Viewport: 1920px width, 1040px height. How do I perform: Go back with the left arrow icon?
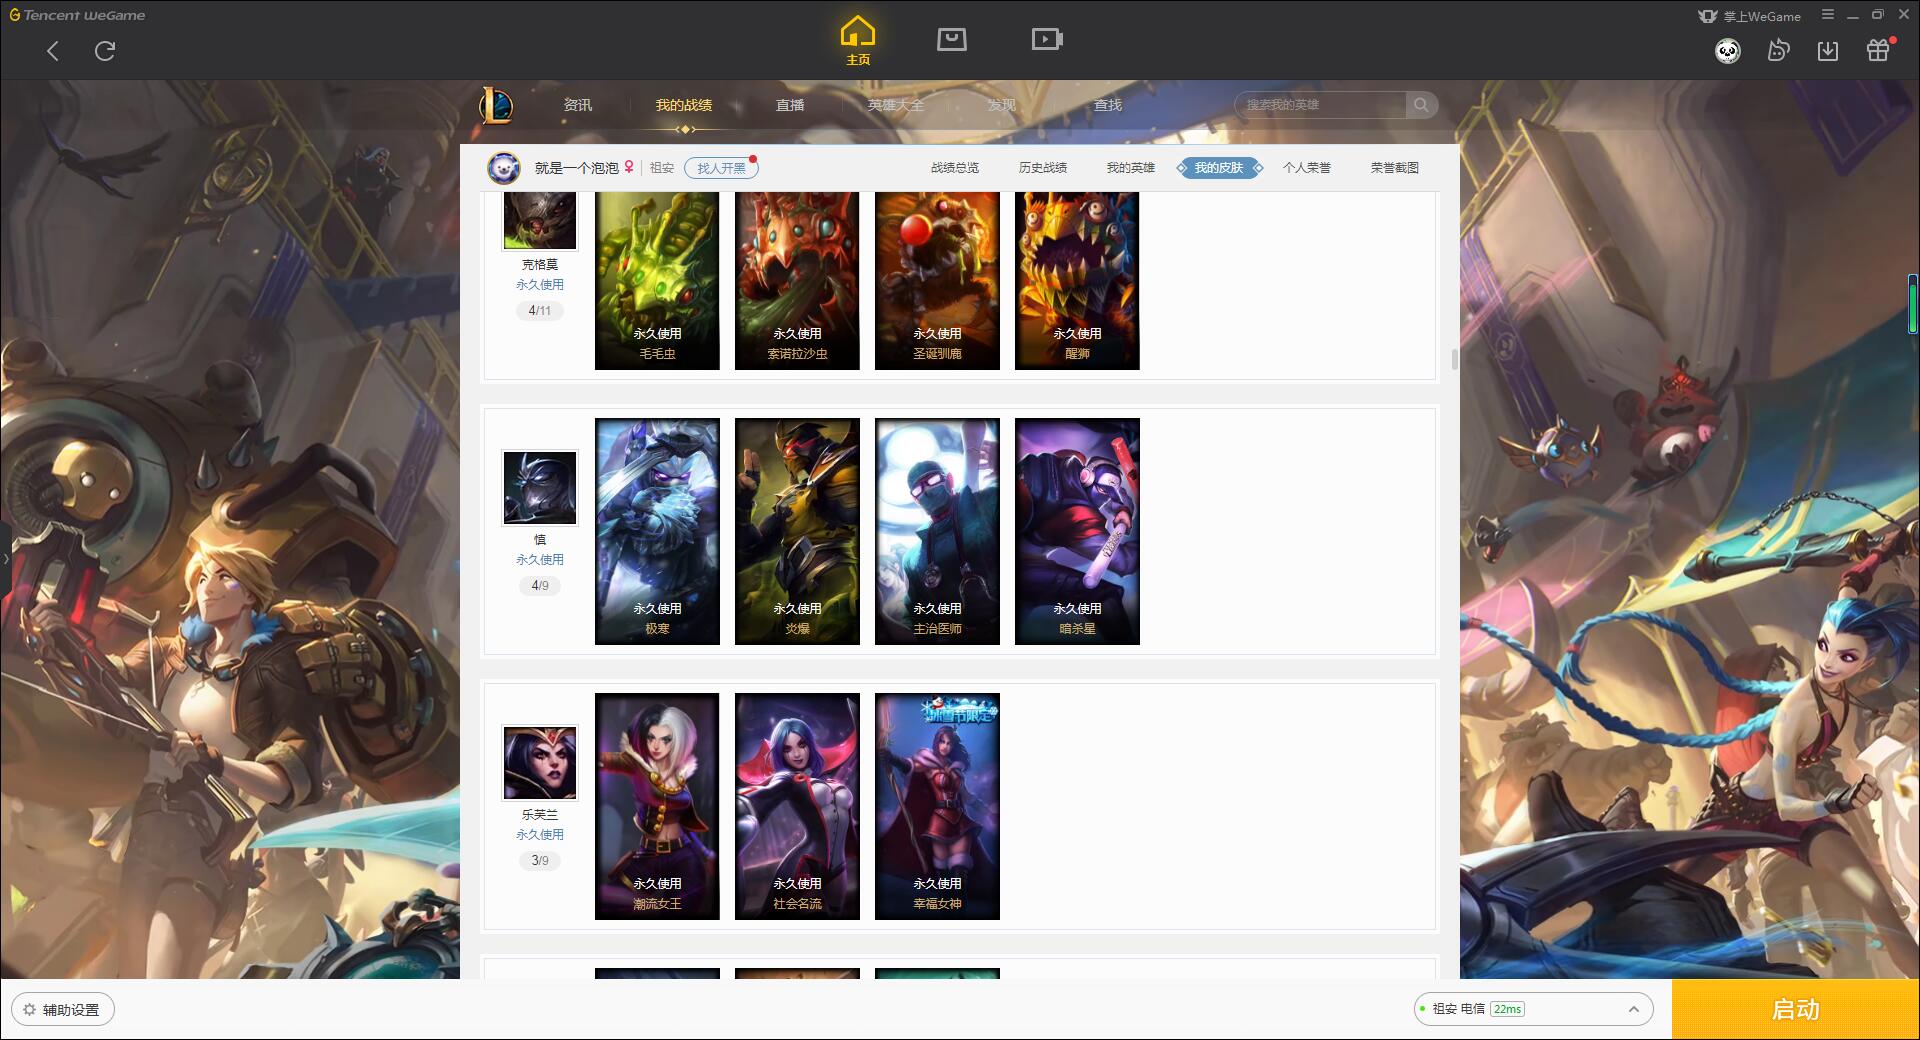(x=53, y=51)
